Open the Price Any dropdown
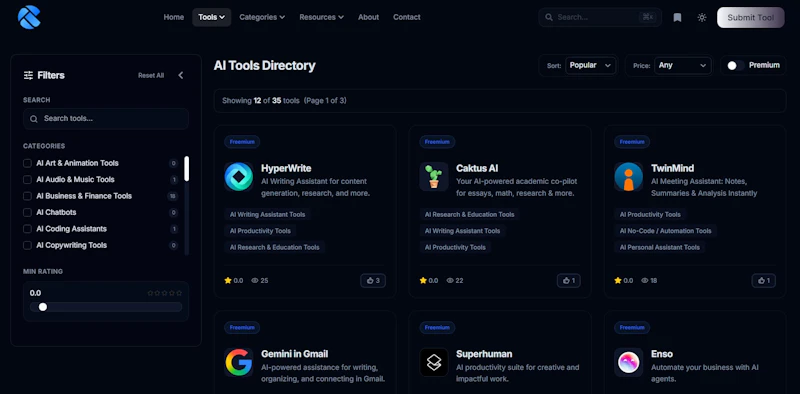800x394 pixels. click(x=683, y=65)
